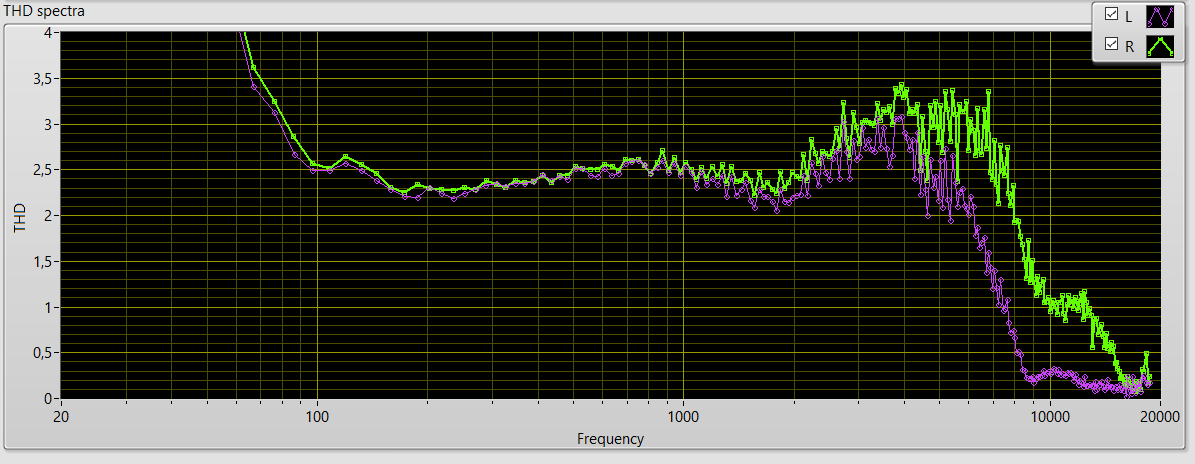Image resolution: width=1195 pixels, height=464 pixels.
Task: Click the L label in the plot legend
Action: coord(1129,15)
